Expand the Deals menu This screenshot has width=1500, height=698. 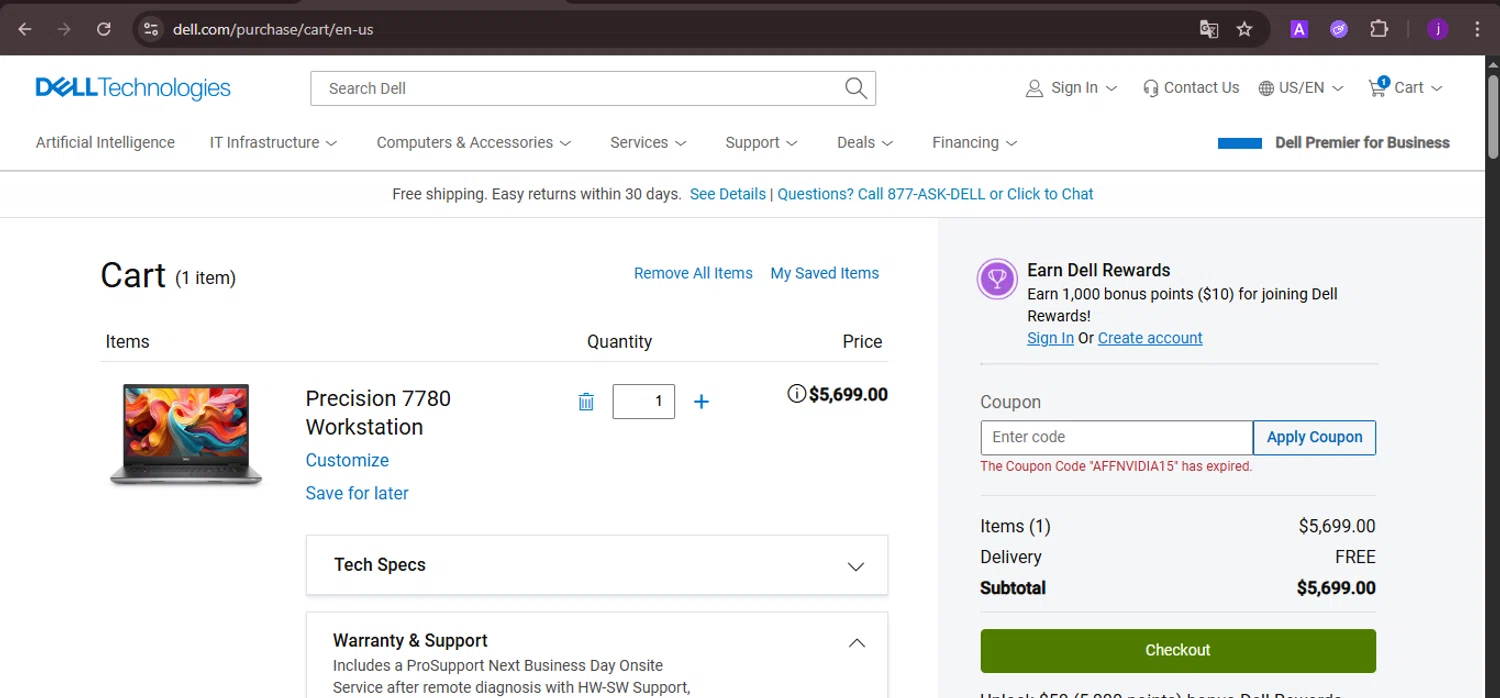[865, 142]
